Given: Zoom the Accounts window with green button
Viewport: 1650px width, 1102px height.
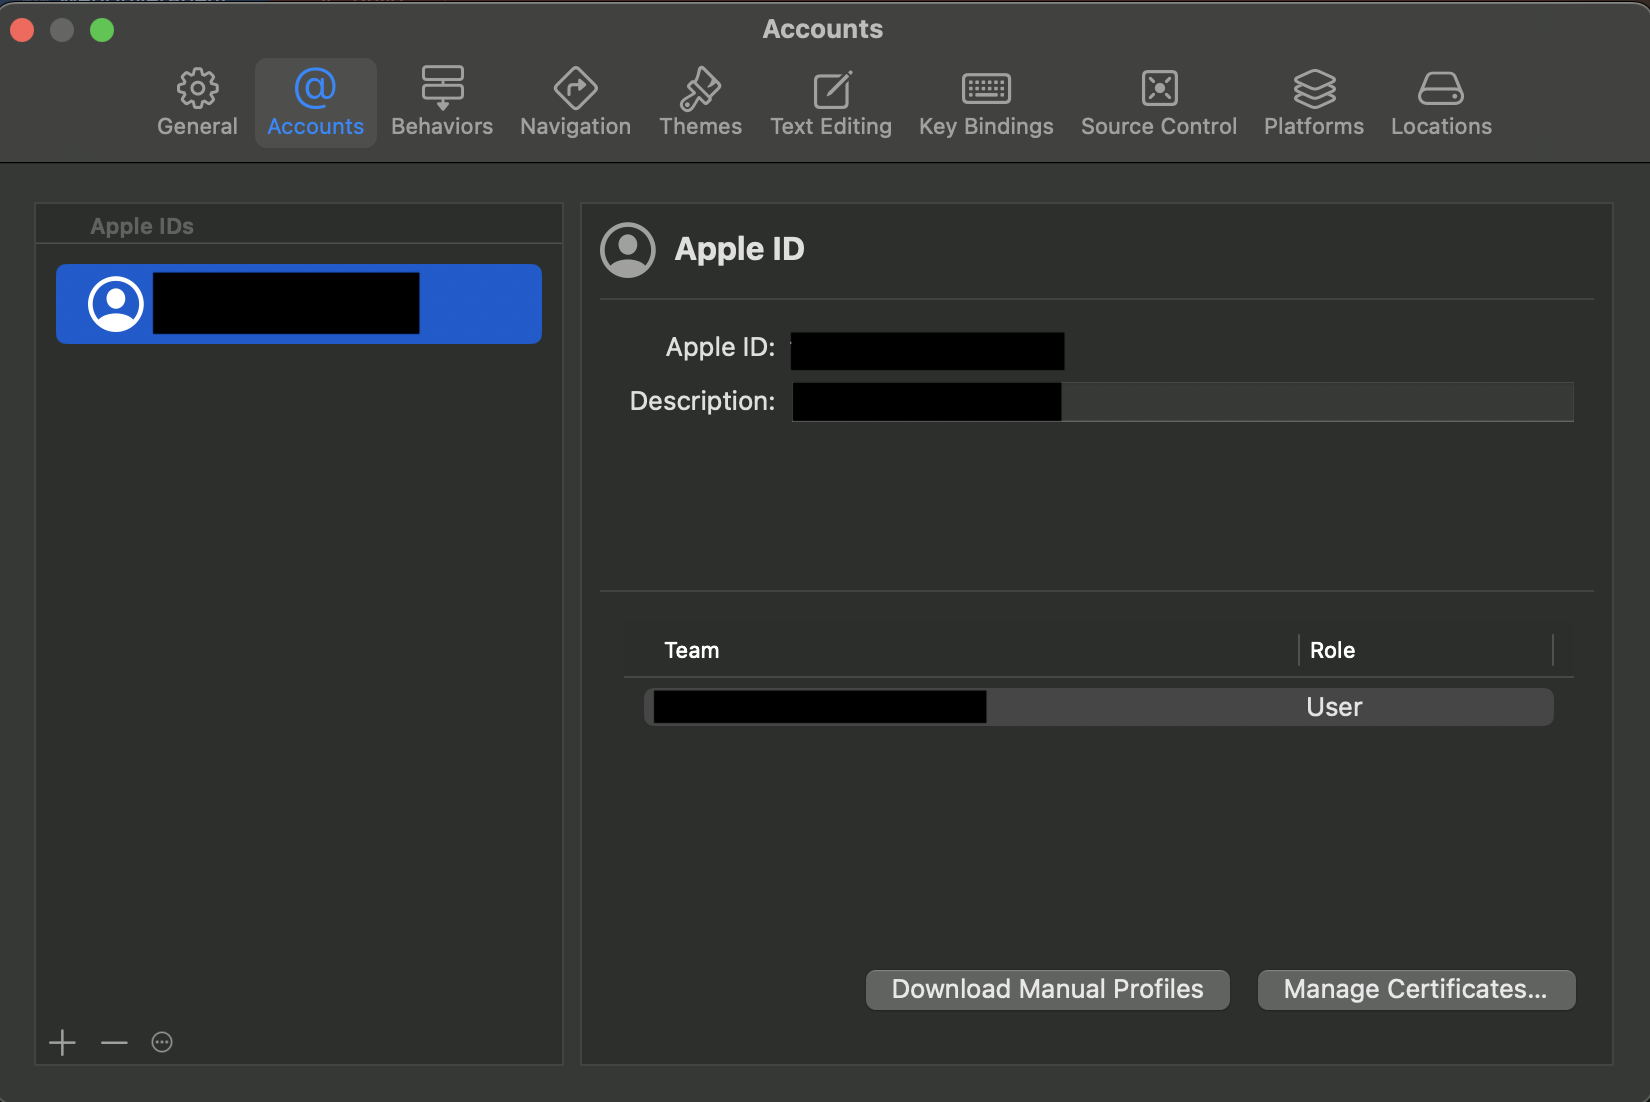Looking at the screenshot, I should pos(102,30).
